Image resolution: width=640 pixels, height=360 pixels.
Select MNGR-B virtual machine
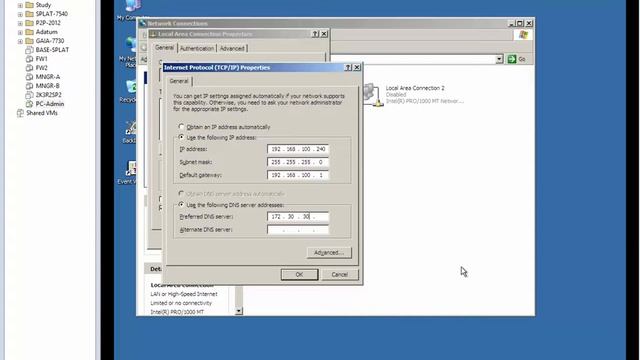click(x=48, y=86)
